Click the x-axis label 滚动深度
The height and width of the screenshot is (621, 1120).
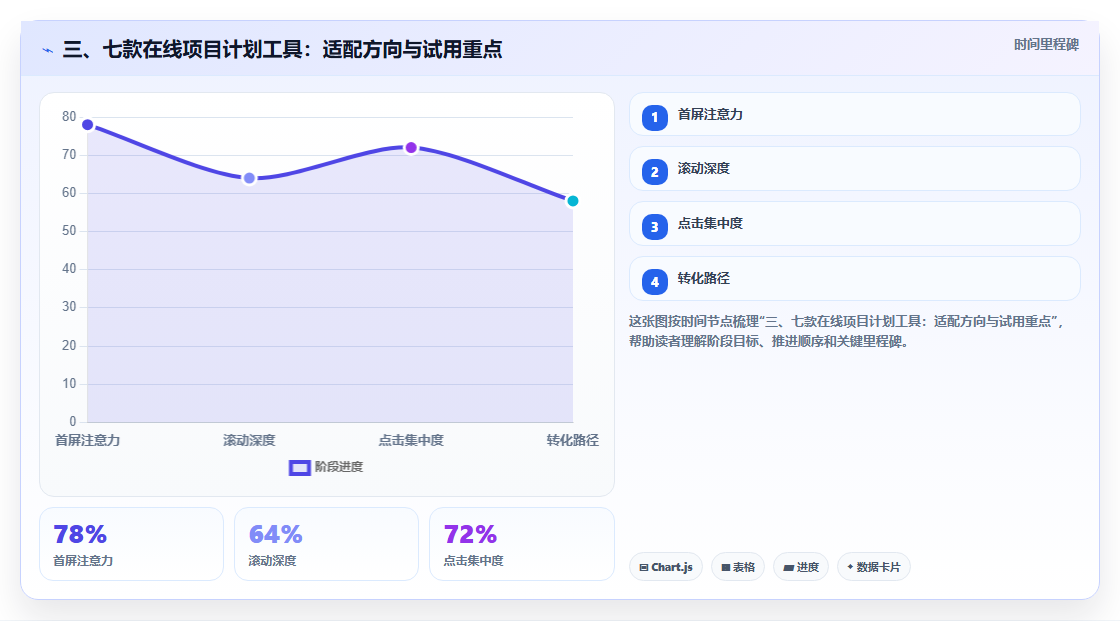coord(249,440)
